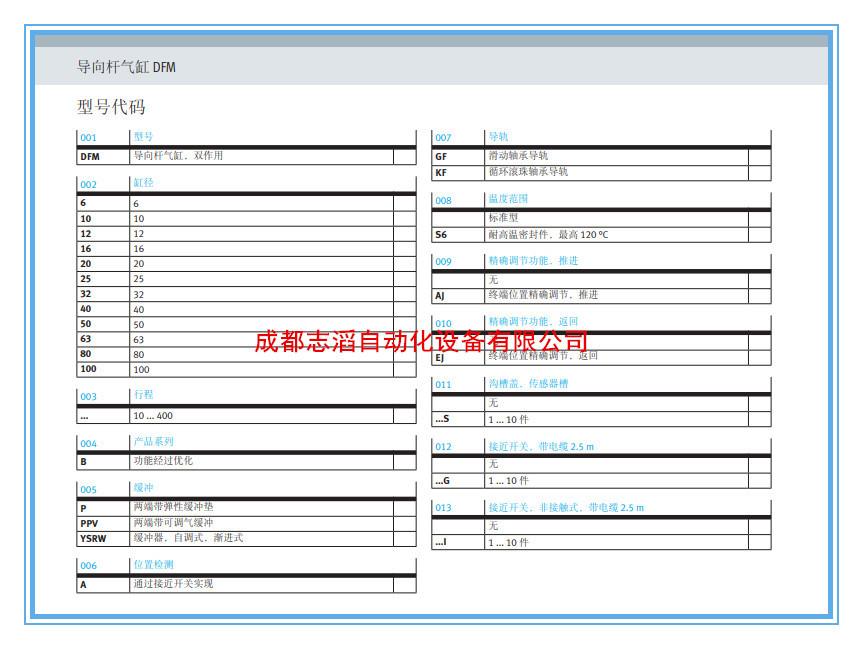Viewport: 863px width, 649px height.
Task: Select the S6 high temperature seal row
Action: tap(601, 234)
